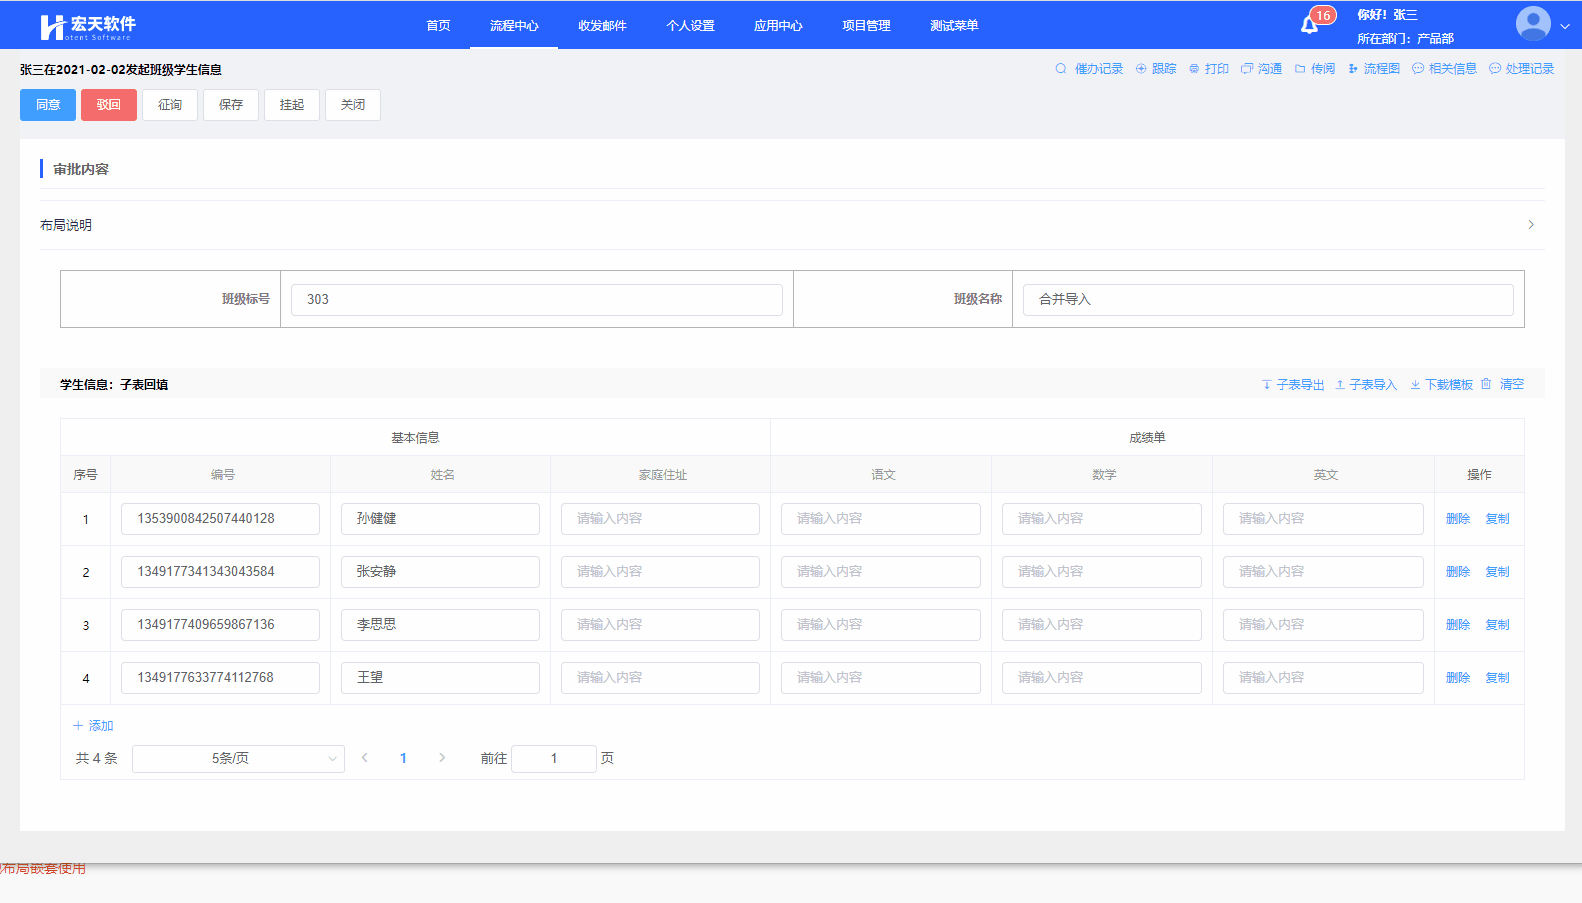The height and width of the screenshot is (903, 1582).
Task: Click the 跟踪 tracking icon
Action: 1141,69
